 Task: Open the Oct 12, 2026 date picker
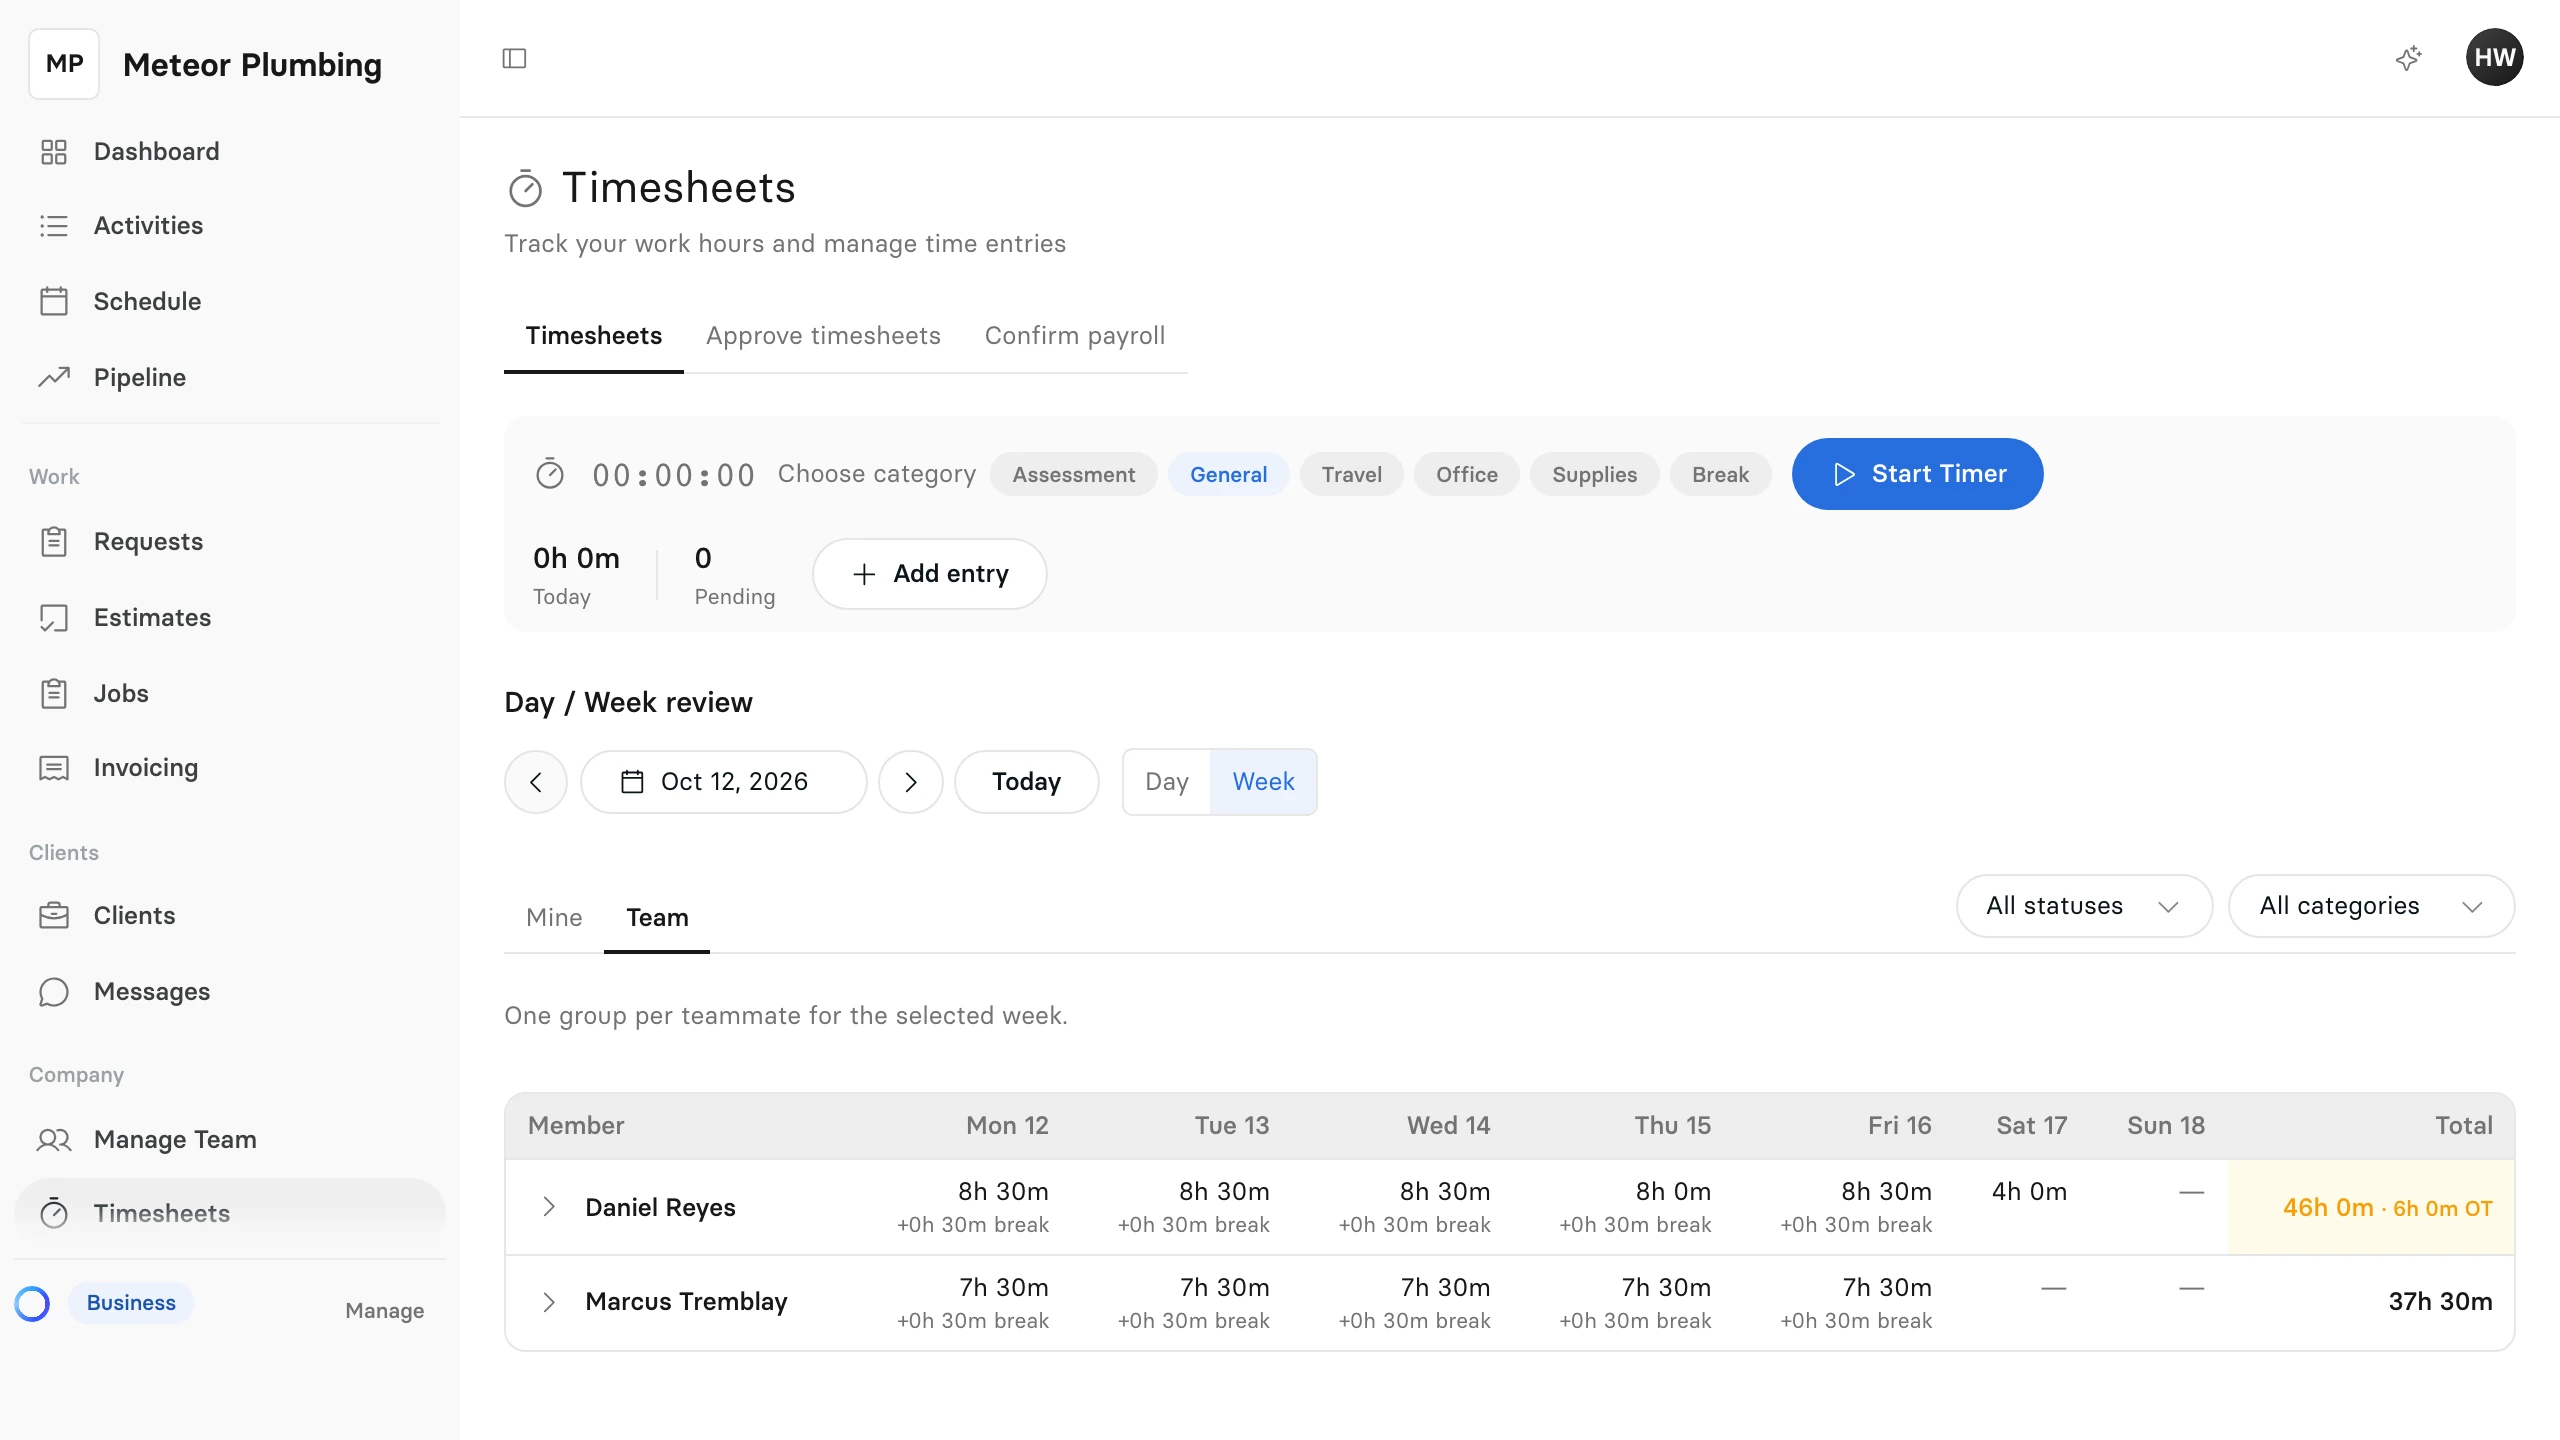pyautogui.click(x=723, y=782)
